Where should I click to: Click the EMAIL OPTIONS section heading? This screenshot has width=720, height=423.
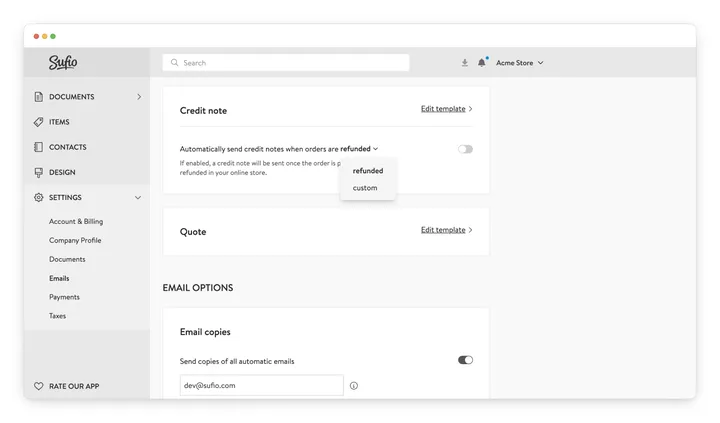point(198,288)
